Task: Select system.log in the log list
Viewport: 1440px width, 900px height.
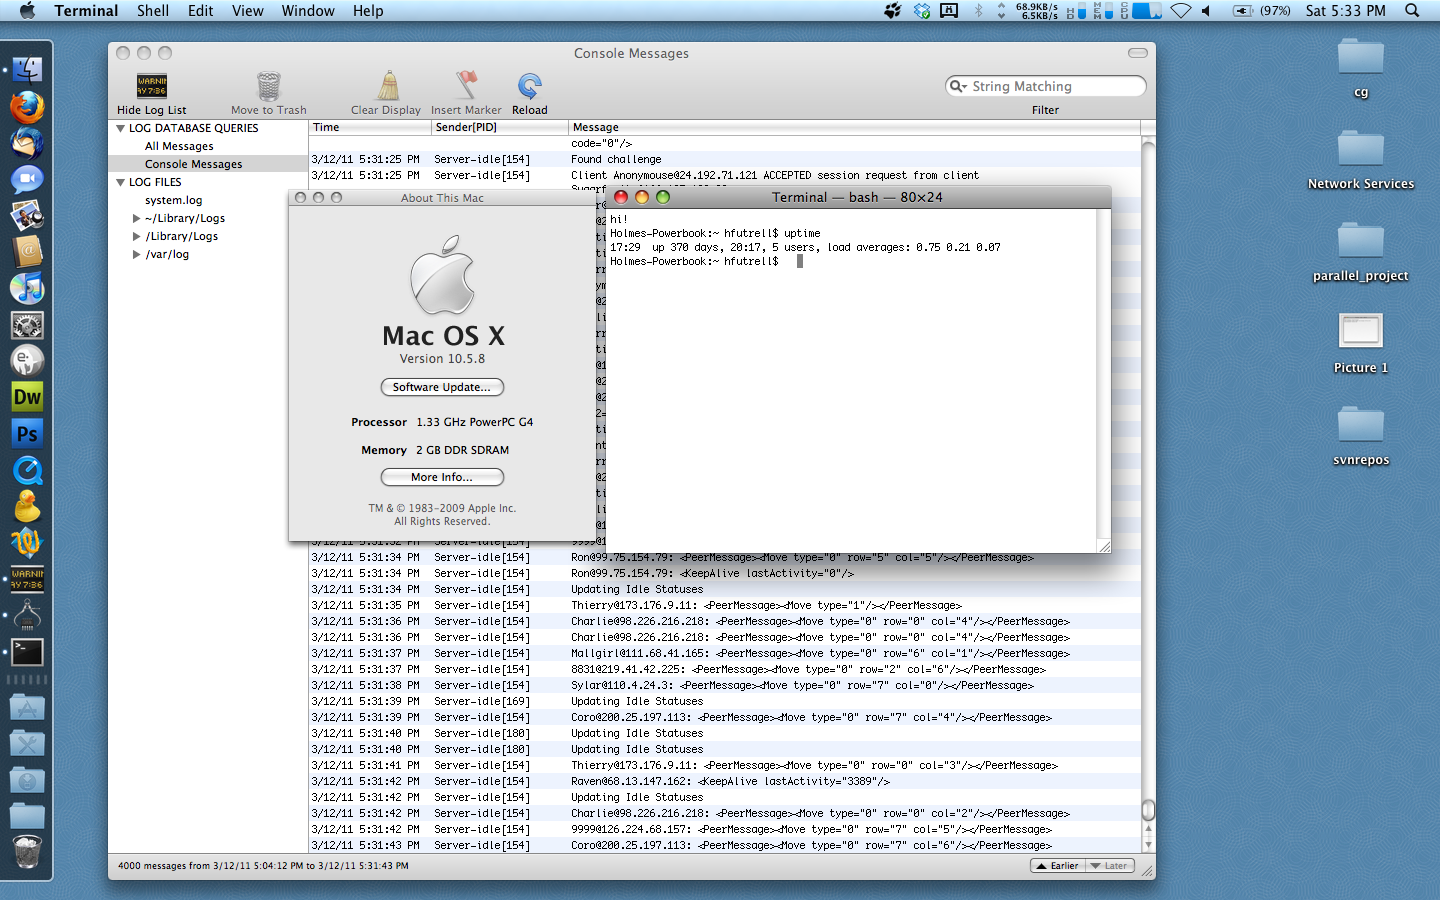Action: (x=173, y=200)
